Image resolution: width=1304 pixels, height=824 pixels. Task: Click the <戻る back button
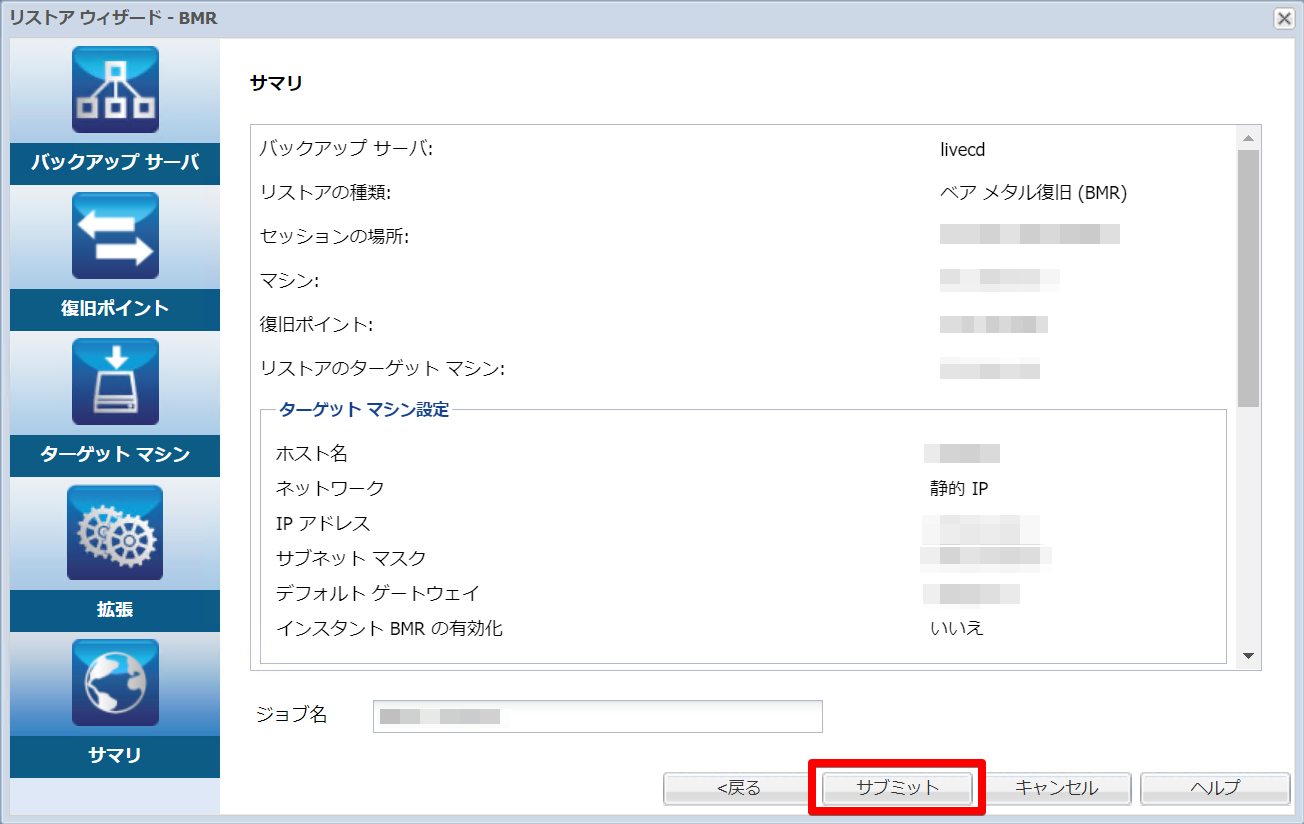[x=739, y=788]
